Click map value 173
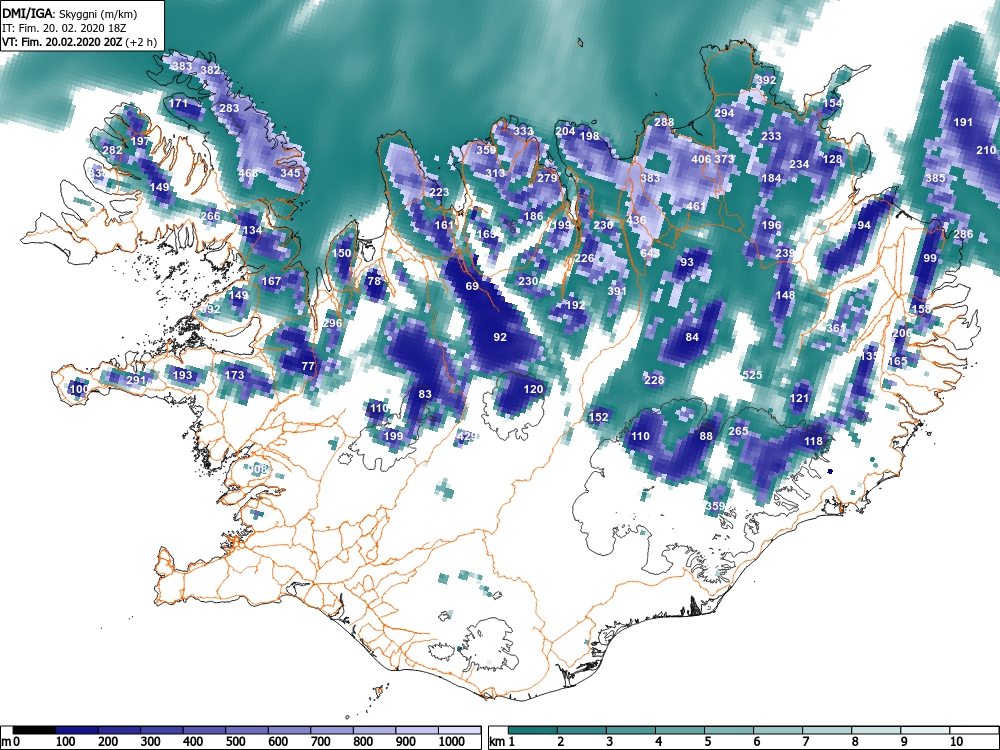Viewport: 1000px width, 750px height. tap(234, 375)
